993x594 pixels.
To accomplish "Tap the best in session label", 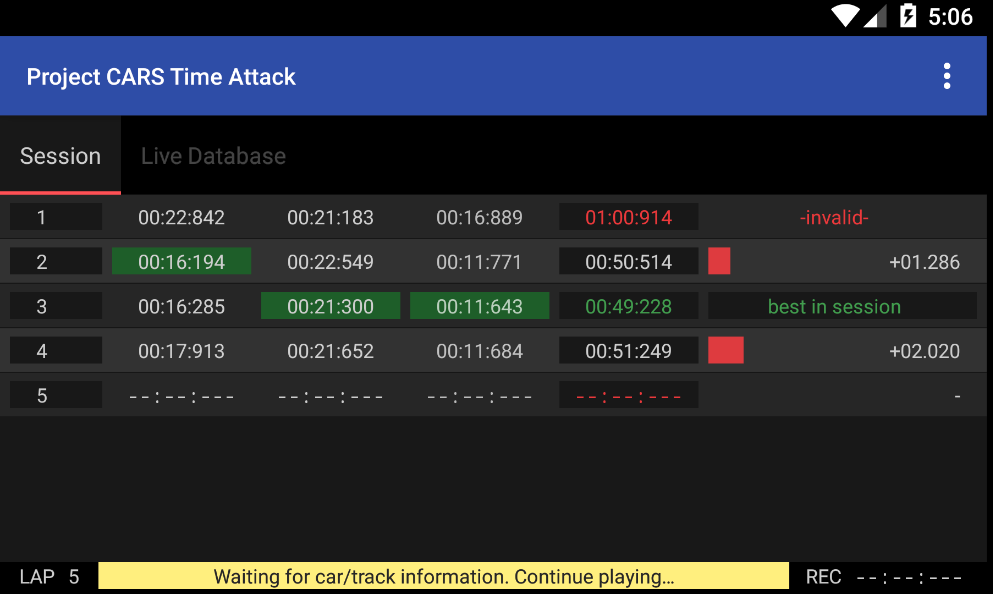I will pyautogui.click(x=842, y=306).
